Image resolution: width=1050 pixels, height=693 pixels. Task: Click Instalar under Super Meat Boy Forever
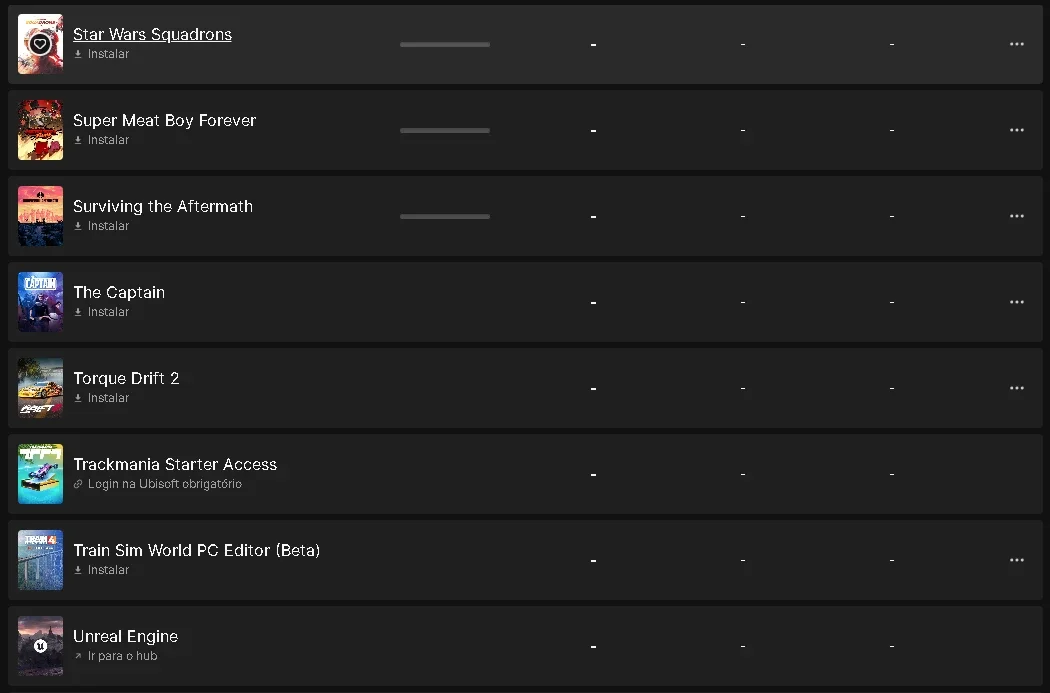[x=108, y=140]
